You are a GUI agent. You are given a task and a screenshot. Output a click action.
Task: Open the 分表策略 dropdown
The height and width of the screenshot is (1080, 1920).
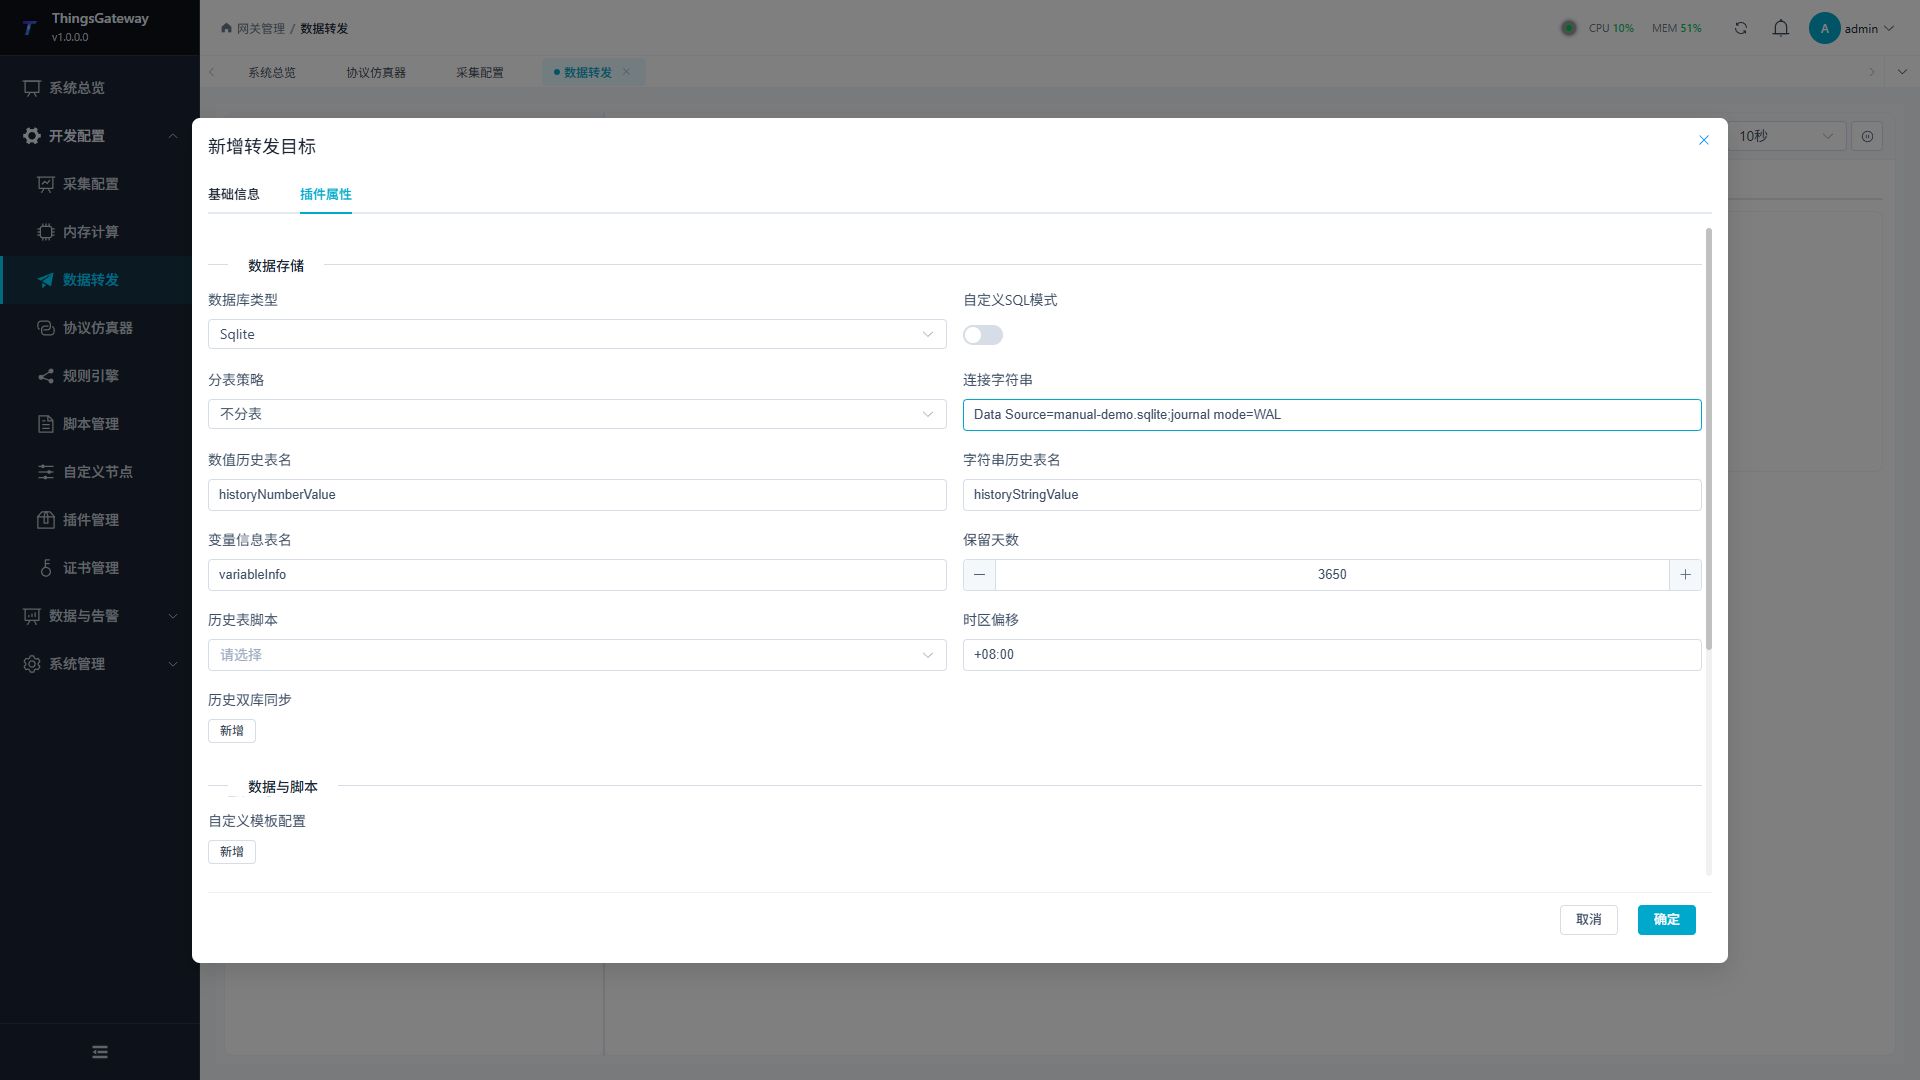click(x=577, y=414)
